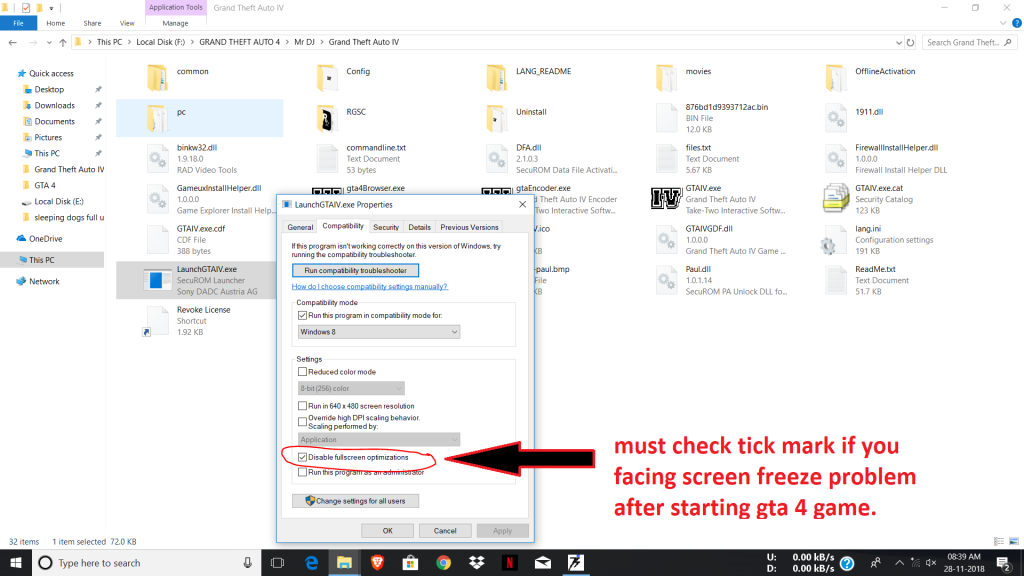The height and width of the screenshot is (576, 1024).
Task: Open the common folder icon
Action: pos(157,78)
